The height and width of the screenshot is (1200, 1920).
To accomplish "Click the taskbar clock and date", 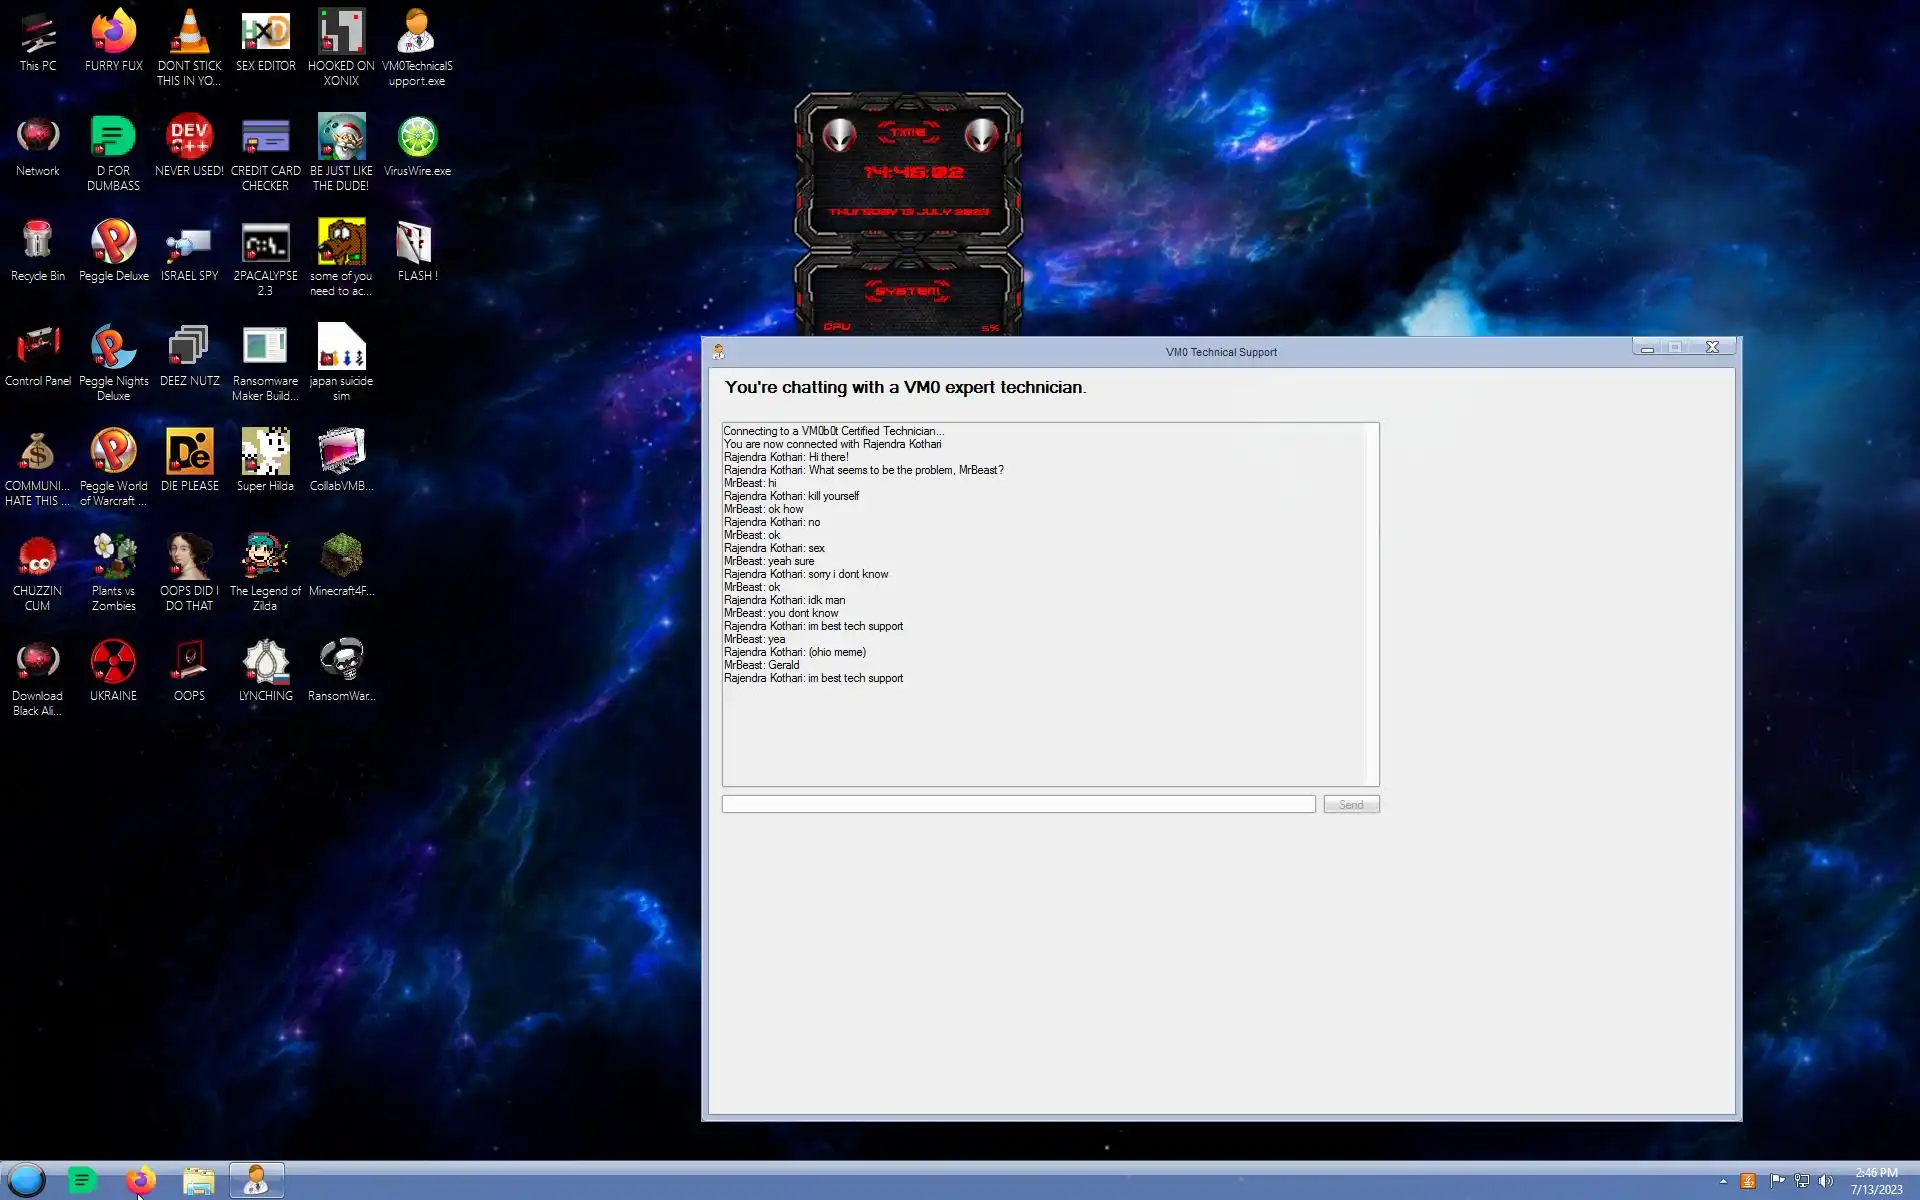I will point(1875,1181).
